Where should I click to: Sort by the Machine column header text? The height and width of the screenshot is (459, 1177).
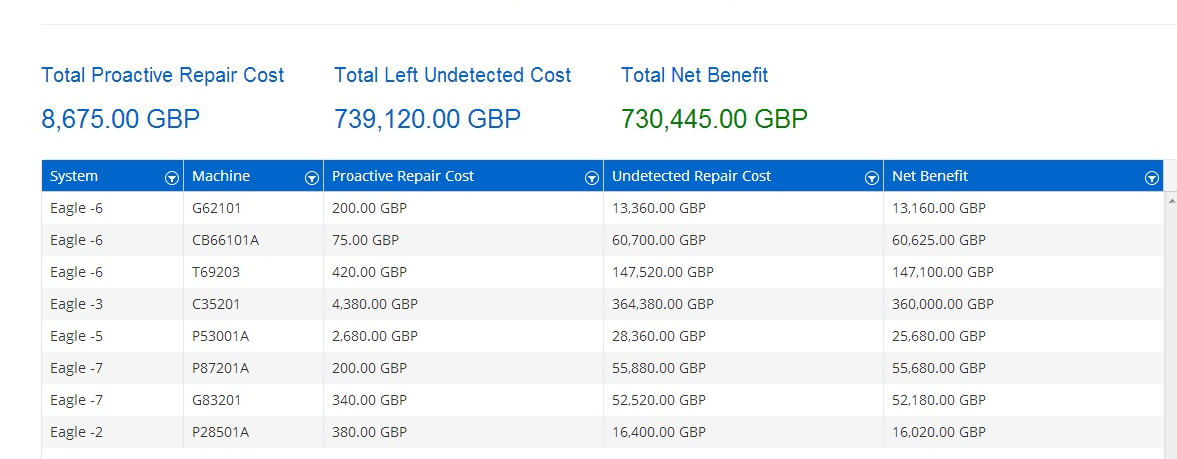[x=221, y=176]
